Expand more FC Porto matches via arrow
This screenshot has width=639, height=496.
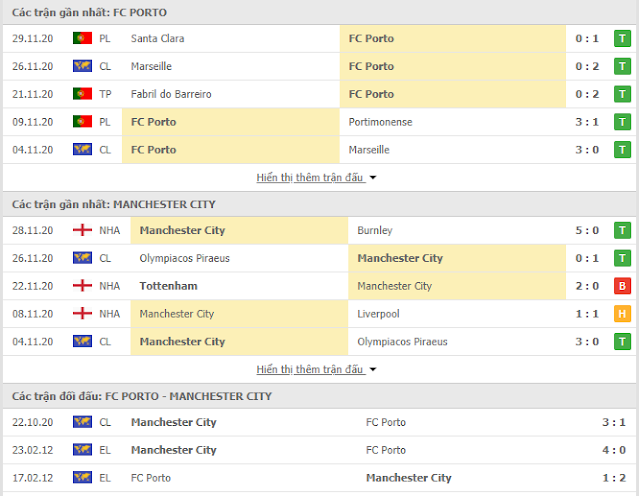(372, 178)
